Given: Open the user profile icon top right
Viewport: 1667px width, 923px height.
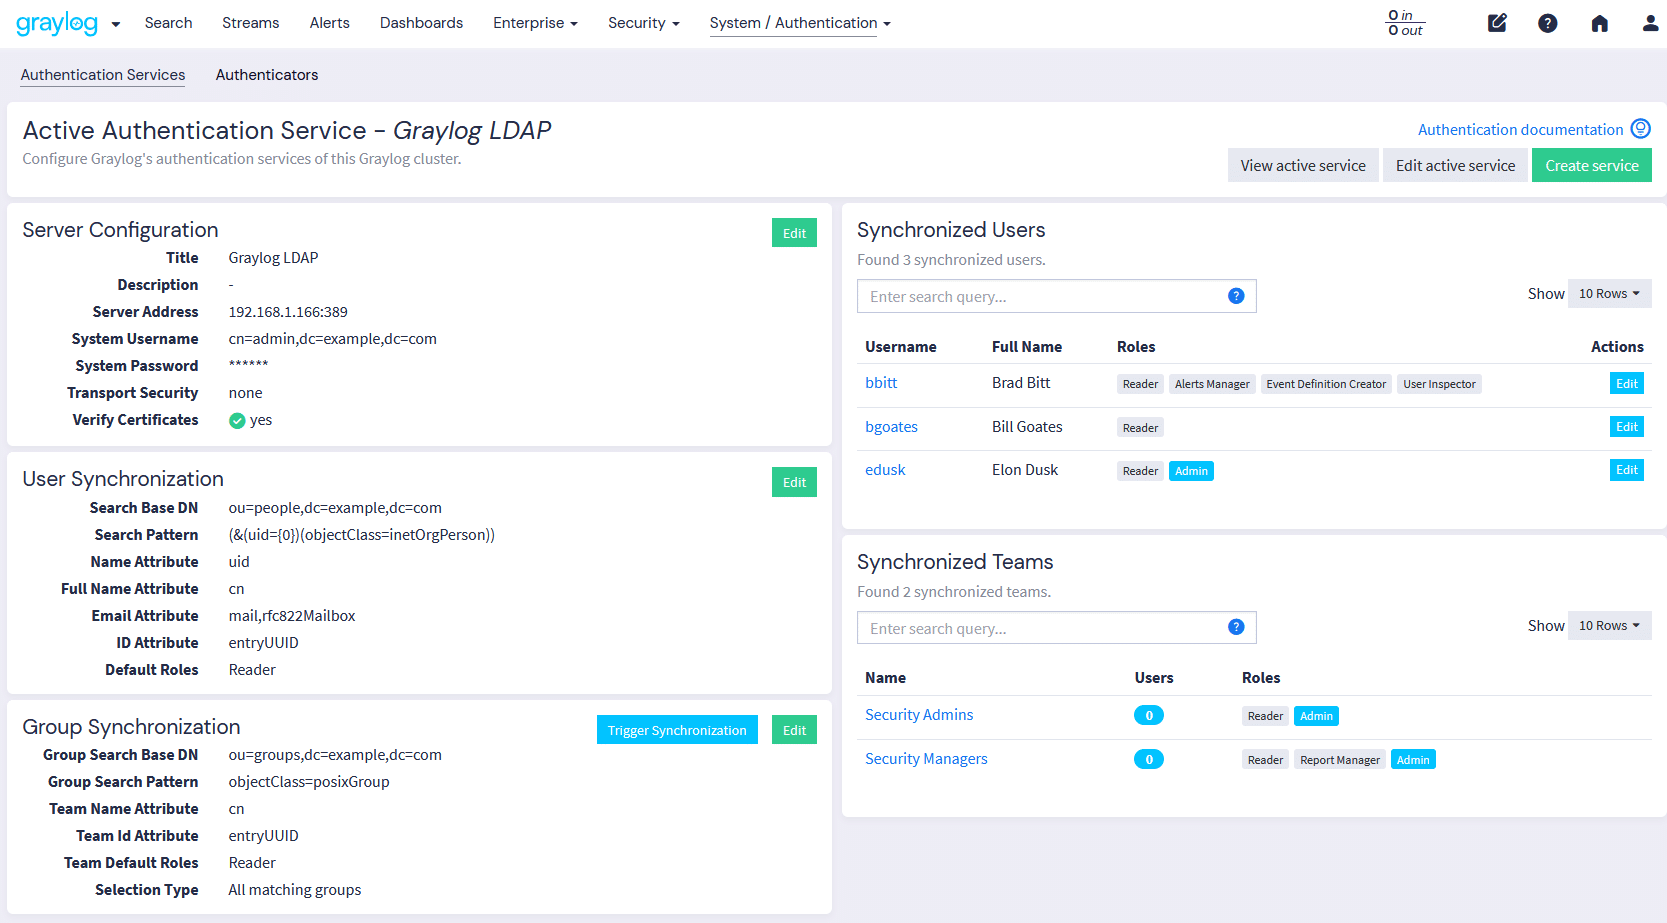Looking at the screenshot, I should point(1649,22).
